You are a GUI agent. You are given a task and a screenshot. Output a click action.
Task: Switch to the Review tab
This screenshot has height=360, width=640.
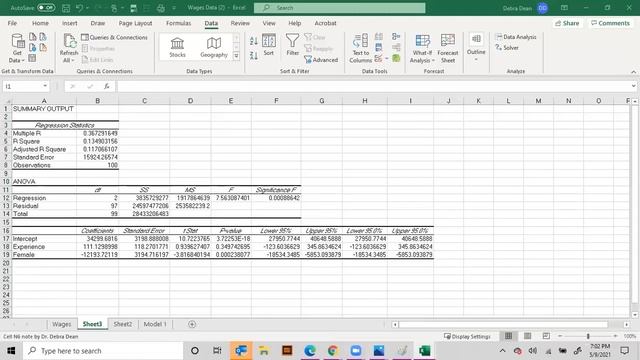[240, 23]
